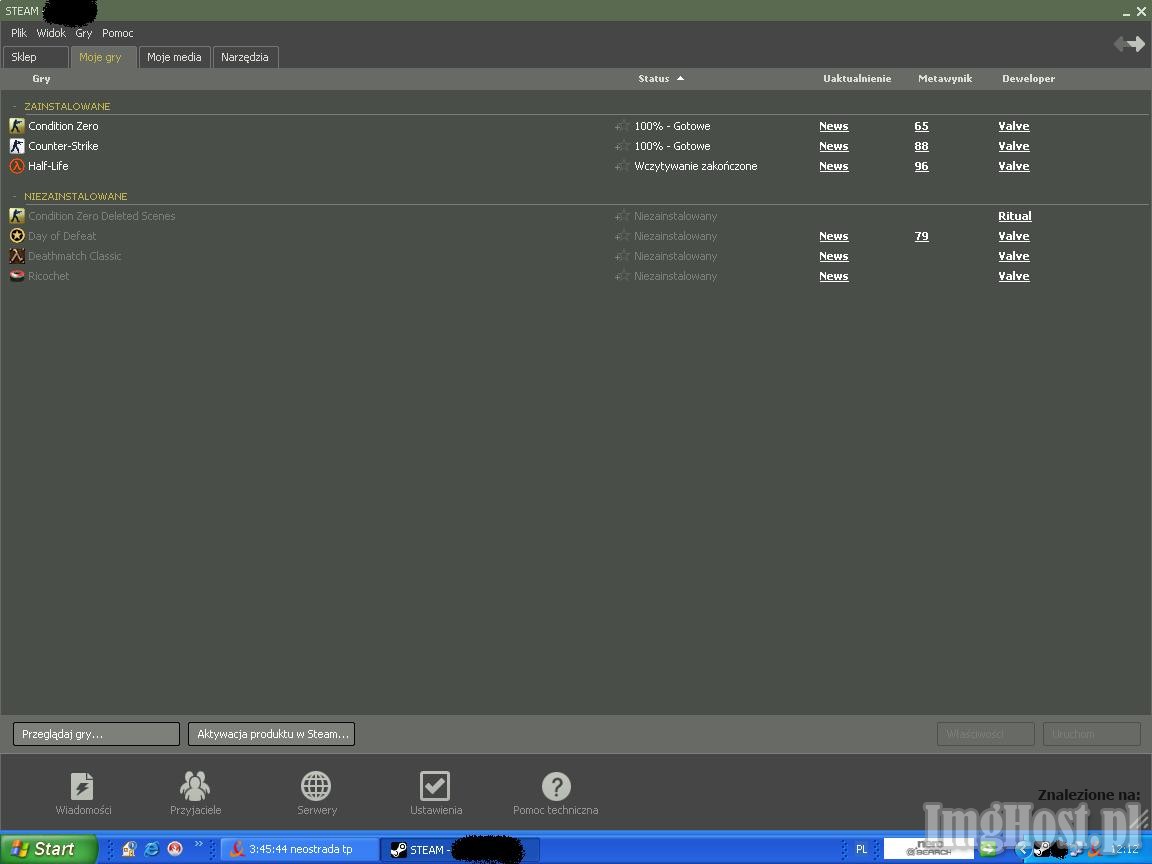The height and width of the screenshot is (864, 1152).
Task: Sort by the Uaktualnienie column header
Action: click(x=857, y=79)
